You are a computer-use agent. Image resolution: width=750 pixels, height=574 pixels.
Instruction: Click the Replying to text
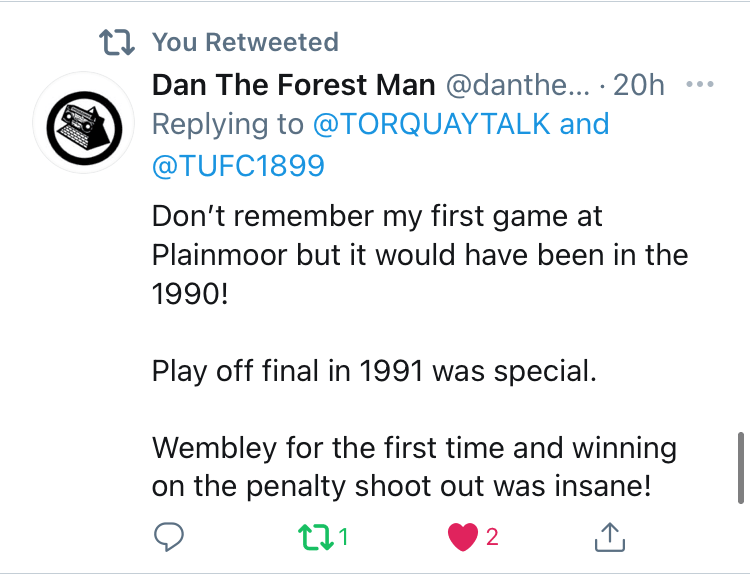click(x=228, y=124)
